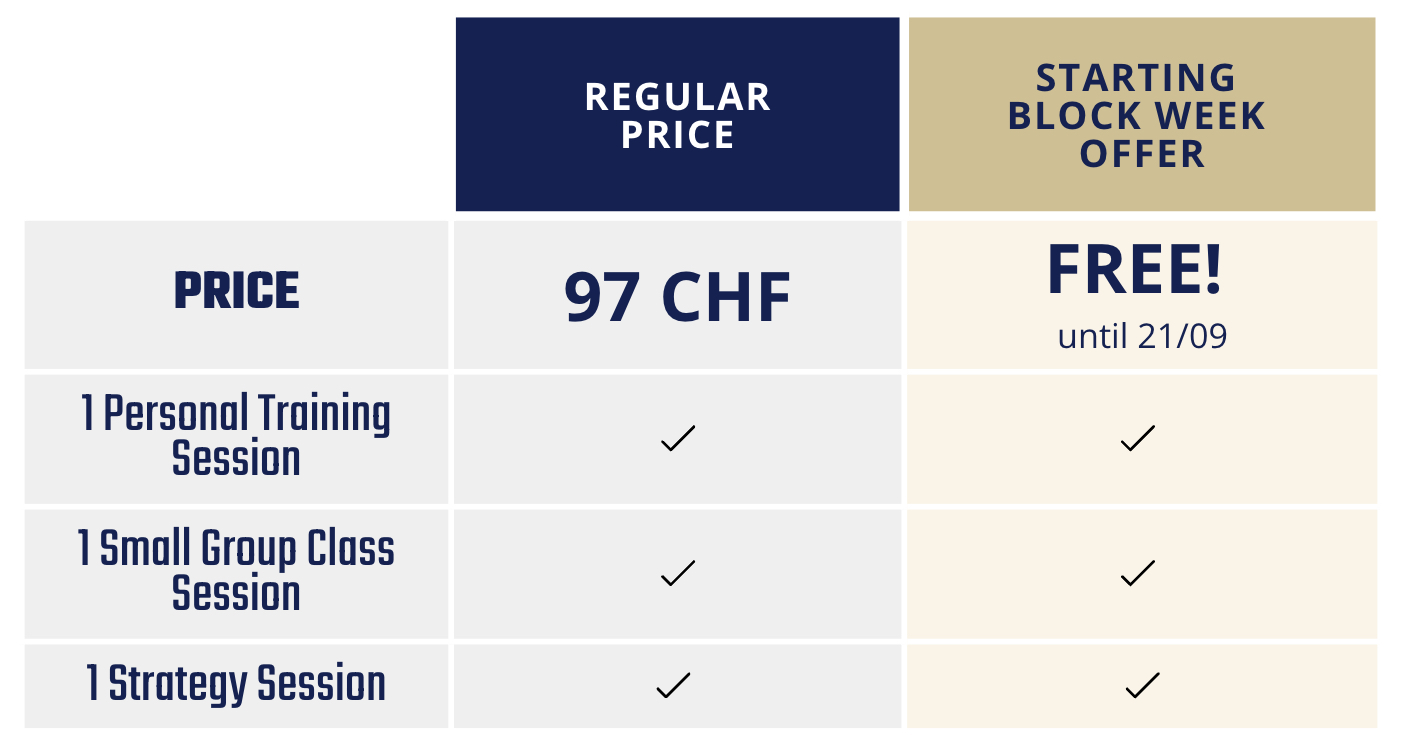
Task: Select the 1 Strategy Session label
Action: click(236, 684)
